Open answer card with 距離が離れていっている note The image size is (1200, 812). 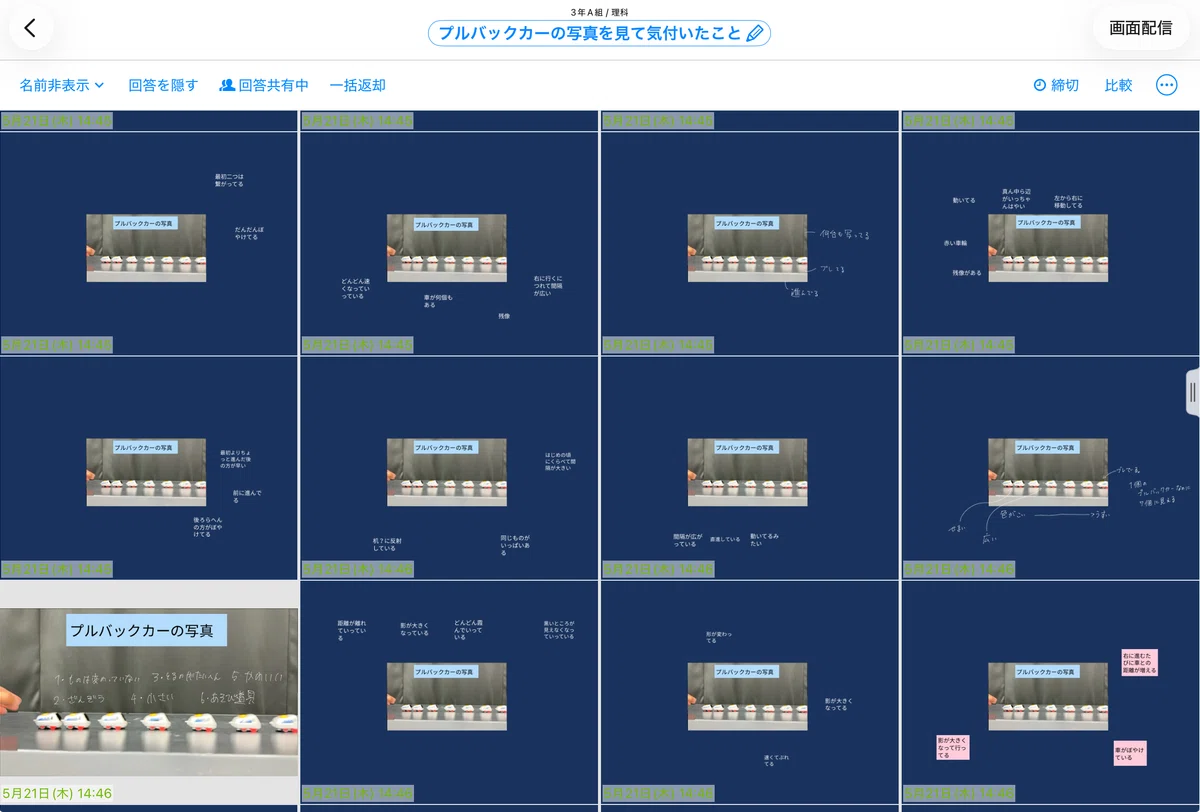point(449,692)
